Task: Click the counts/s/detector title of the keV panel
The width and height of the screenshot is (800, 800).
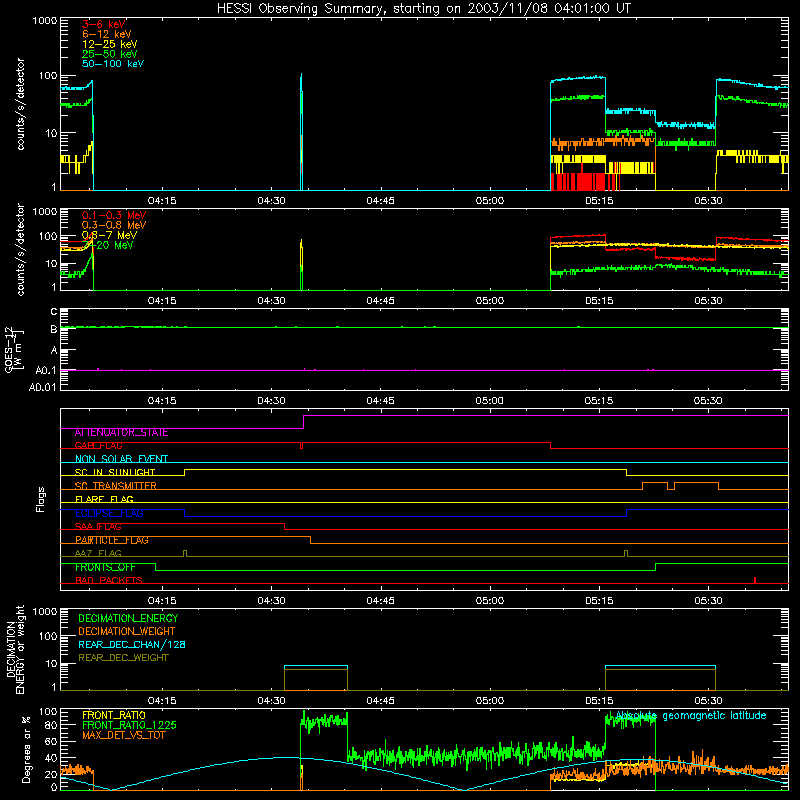Action: click(x=20, y=104)
